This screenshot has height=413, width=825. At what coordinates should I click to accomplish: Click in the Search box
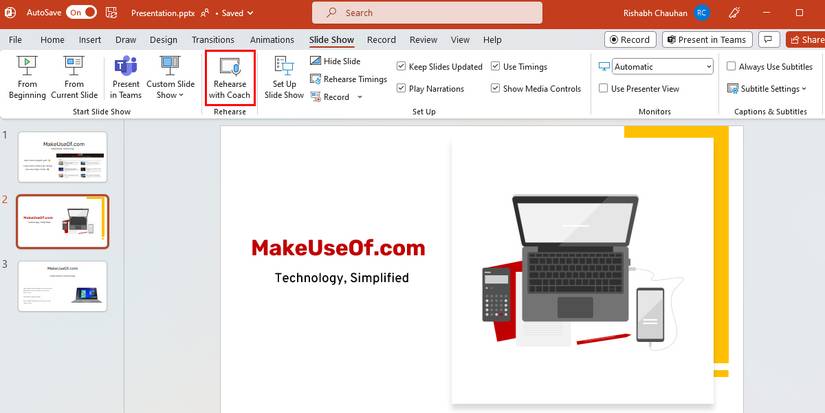427,13
